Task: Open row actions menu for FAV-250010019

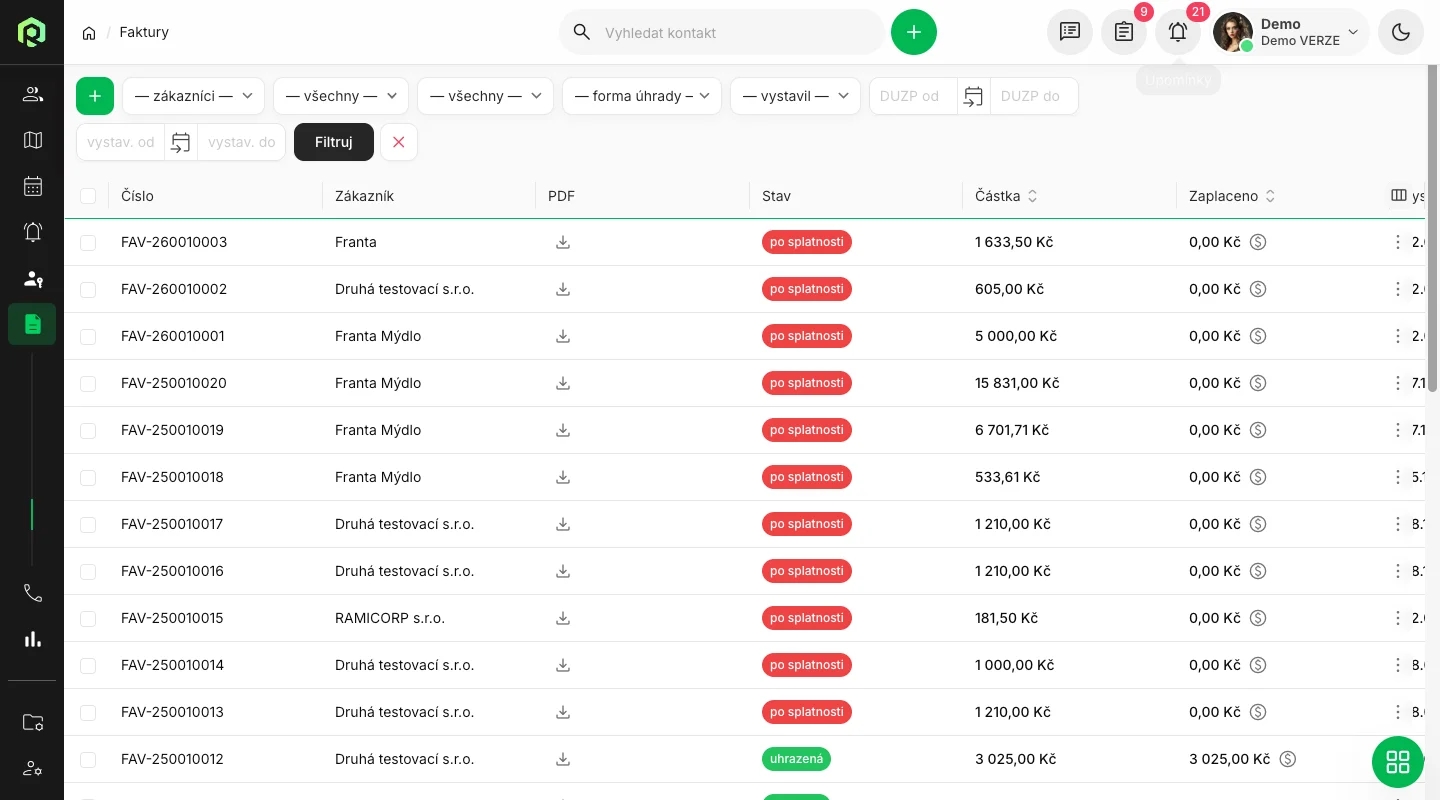Action: [x=1398, y=430]
